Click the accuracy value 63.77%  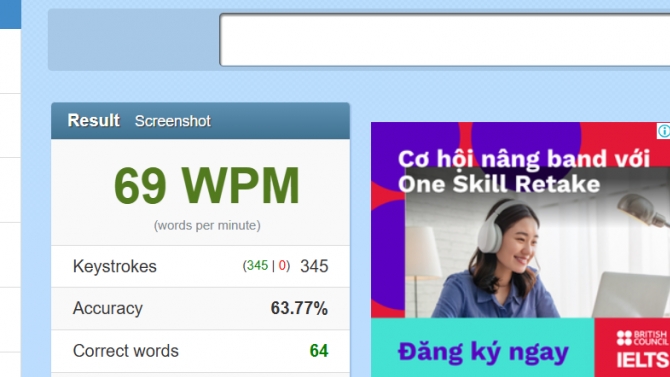[x=299, y=308]
